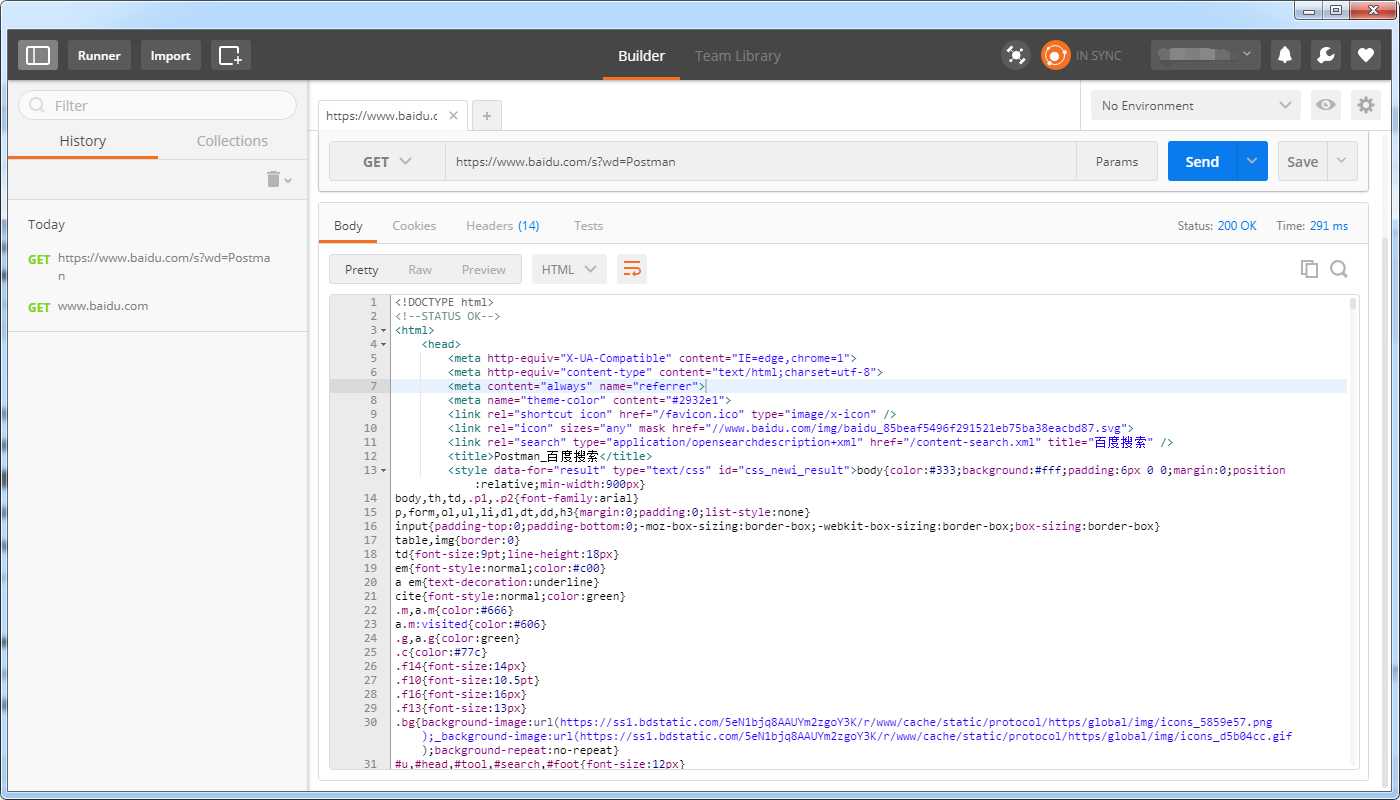Open the user account dropdown
Viewport: 1400px width, 800px height.
pyautogui.click(x=1205, y=55)
